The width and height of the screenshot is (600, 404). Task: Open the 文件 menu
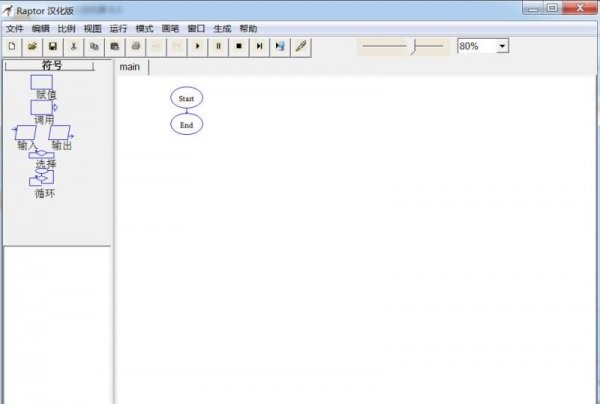[15, 29]
